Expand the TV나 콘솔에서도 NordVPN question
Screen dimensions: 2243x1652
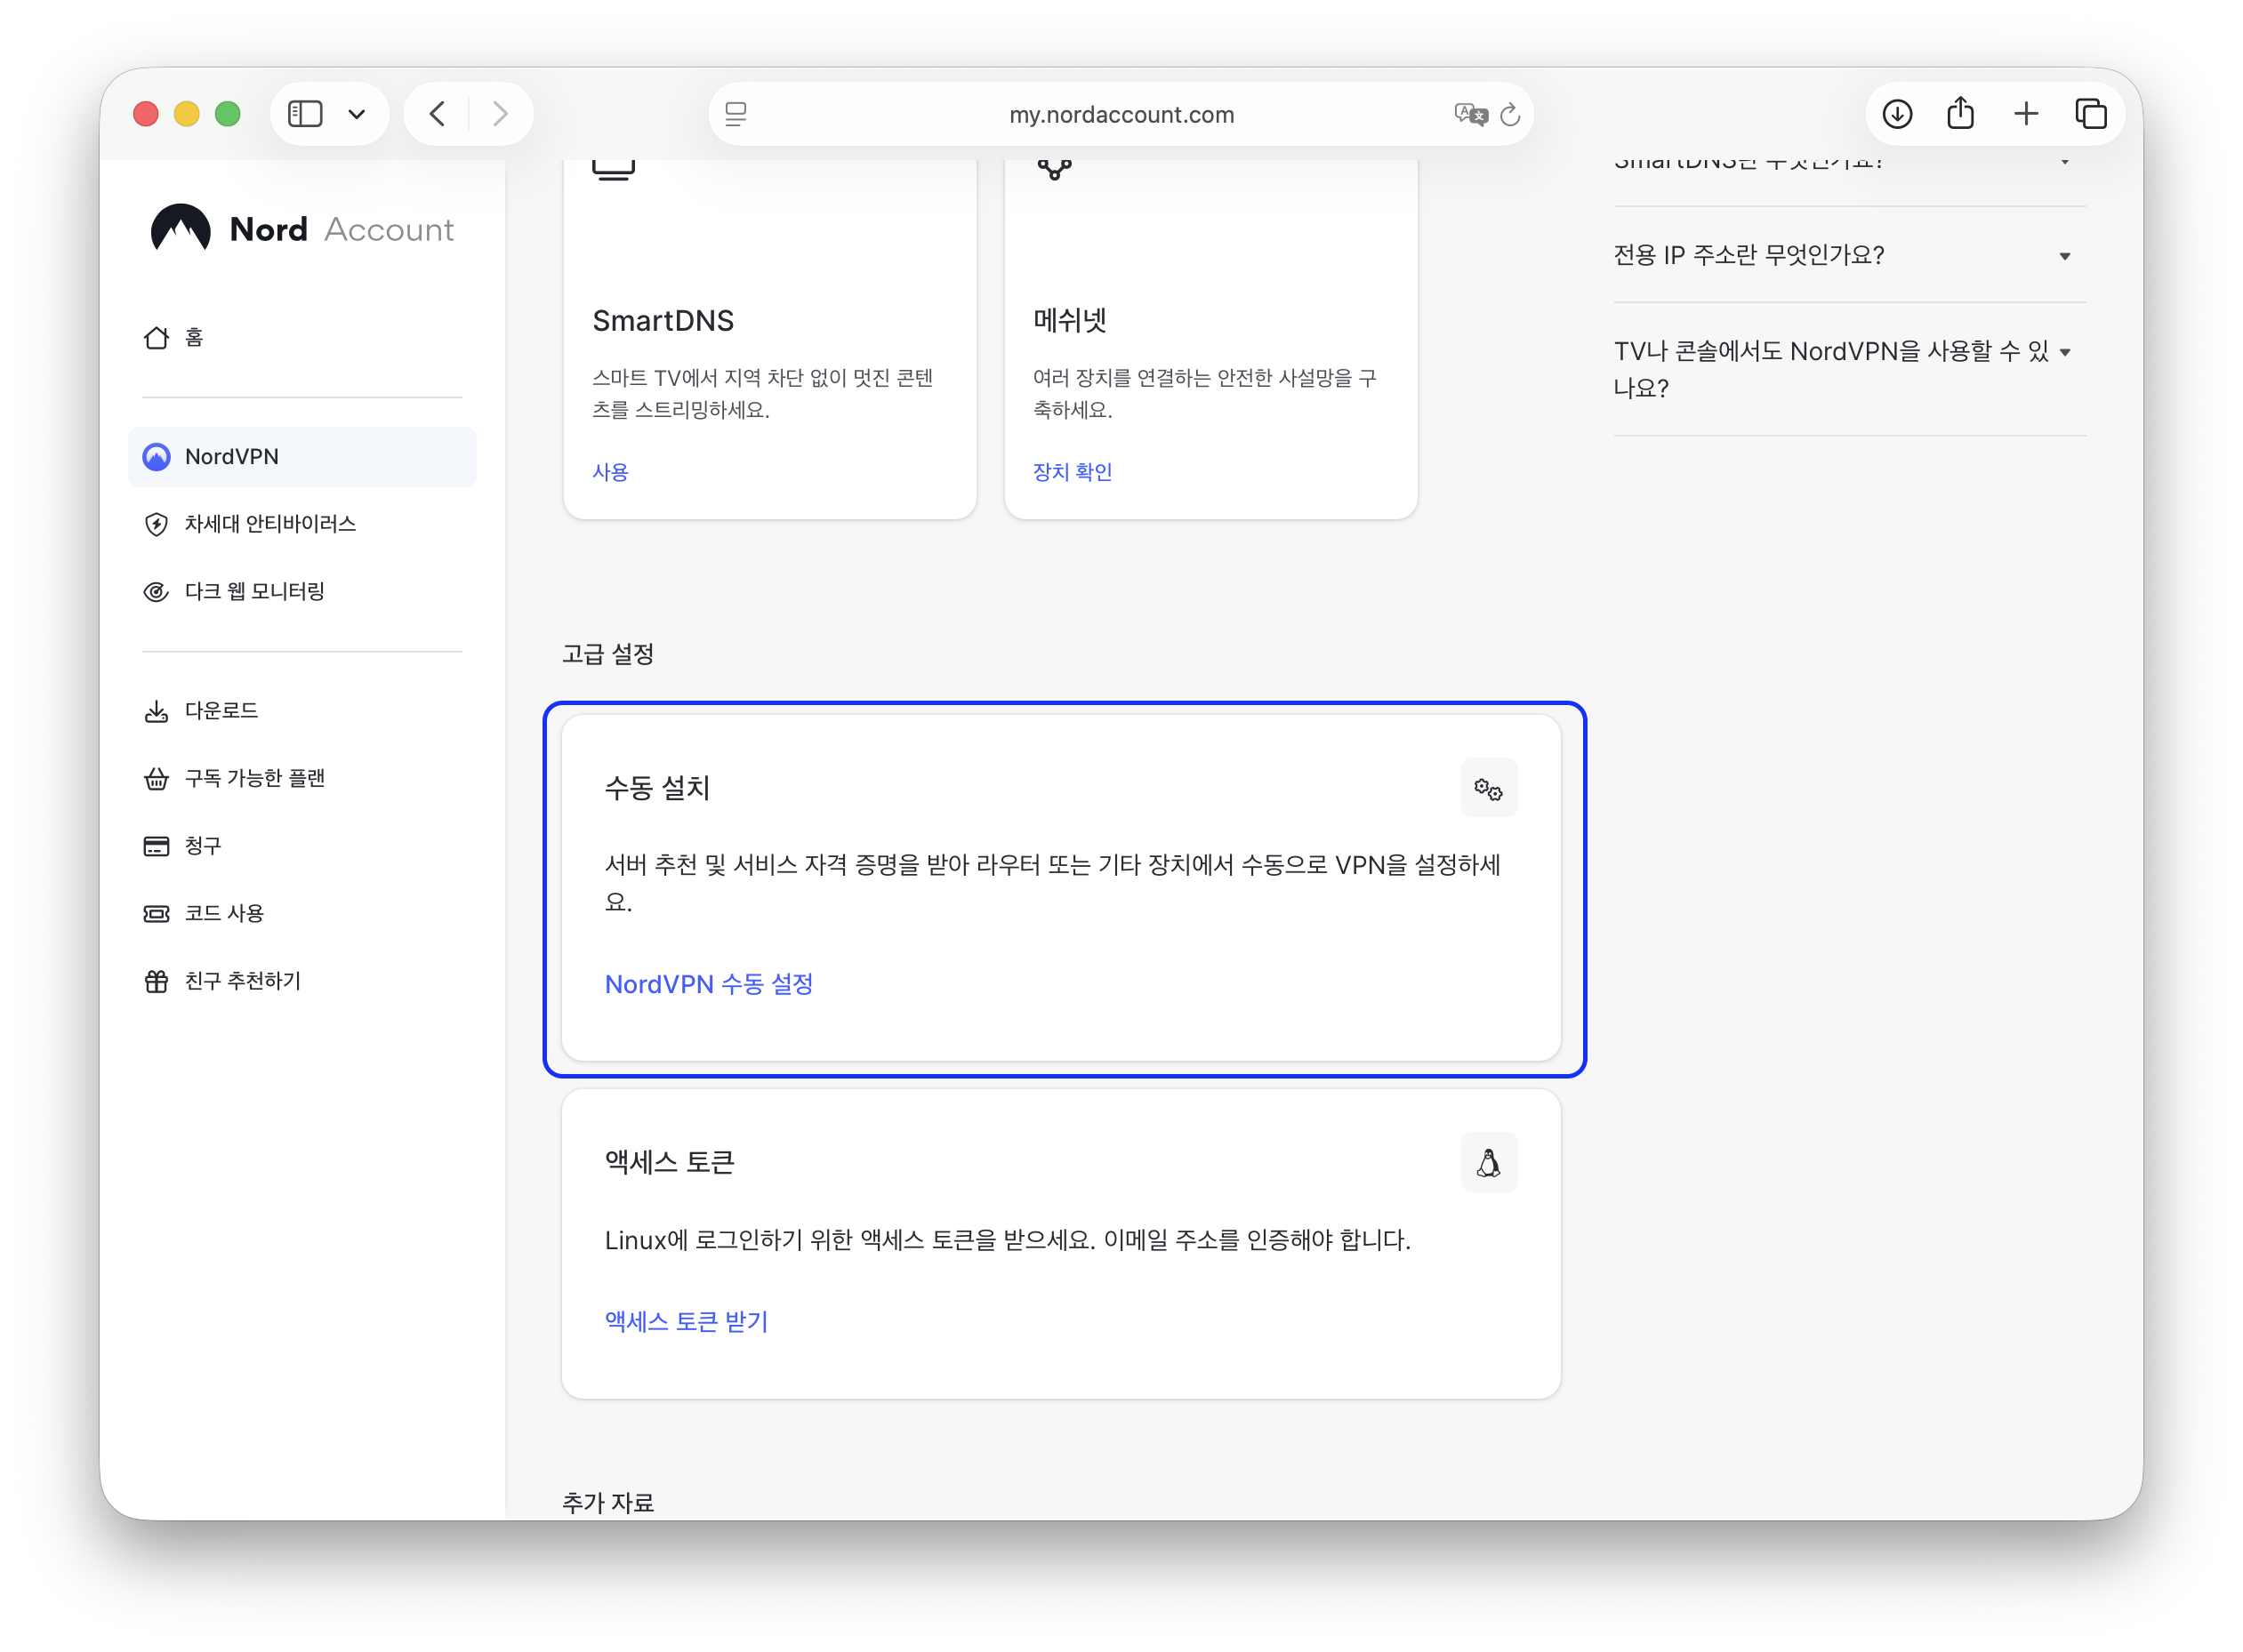[x=1848, y=369]
